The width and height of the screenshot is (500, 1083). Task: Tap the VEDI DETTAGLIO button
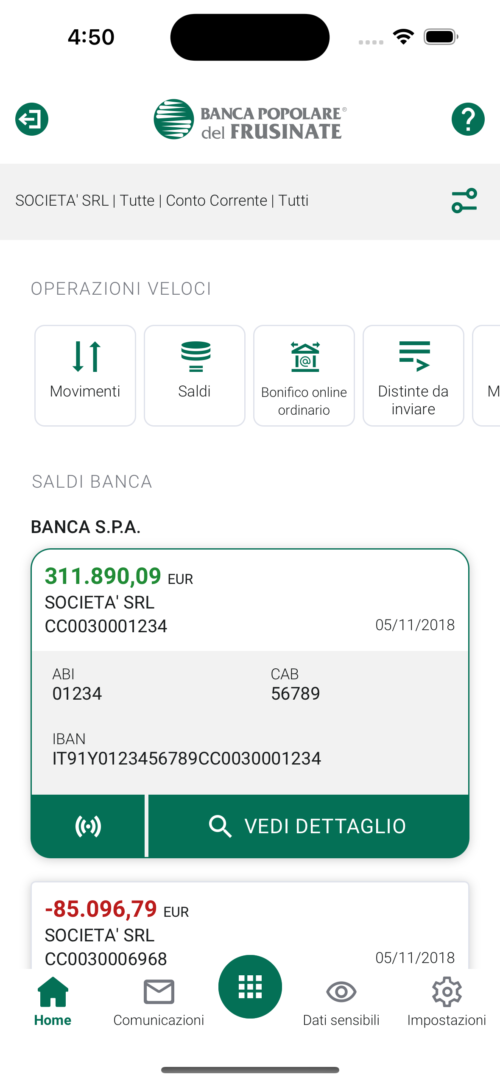pos(309,826)
